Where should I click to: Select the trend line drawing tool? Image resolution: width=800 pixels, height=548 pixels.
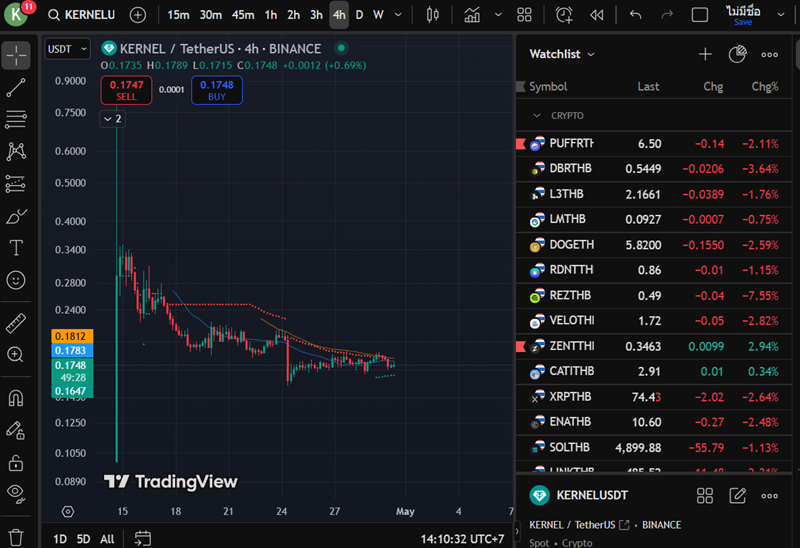pos(16,88)
